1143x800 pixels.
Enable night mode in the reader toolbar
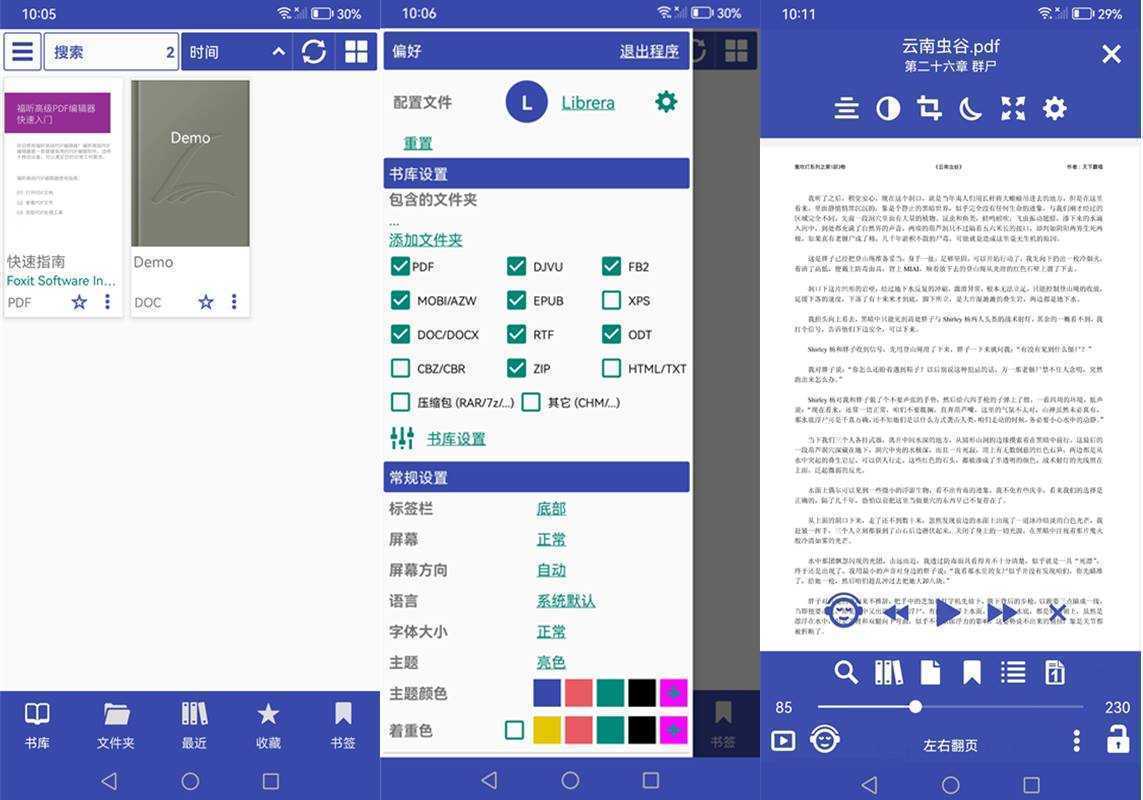[970, 107]
